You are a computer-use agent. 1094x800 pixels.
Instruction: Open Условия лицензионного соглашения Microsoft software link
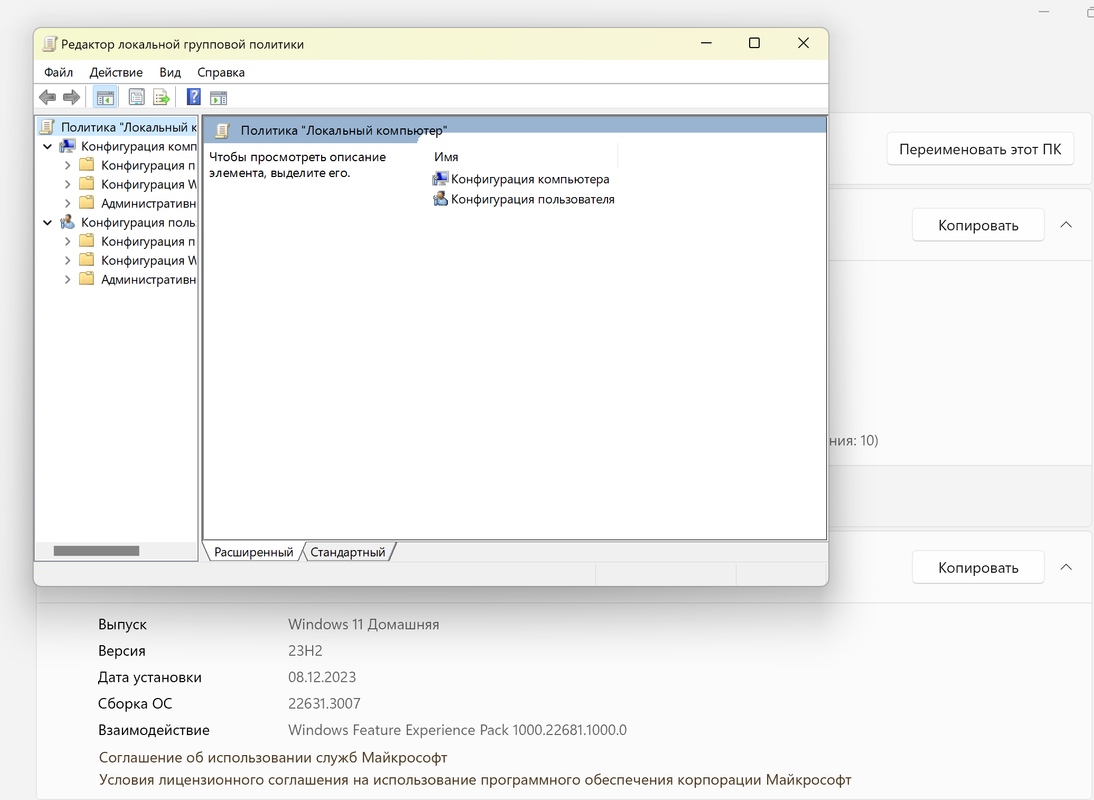click(x=475, y=780)
